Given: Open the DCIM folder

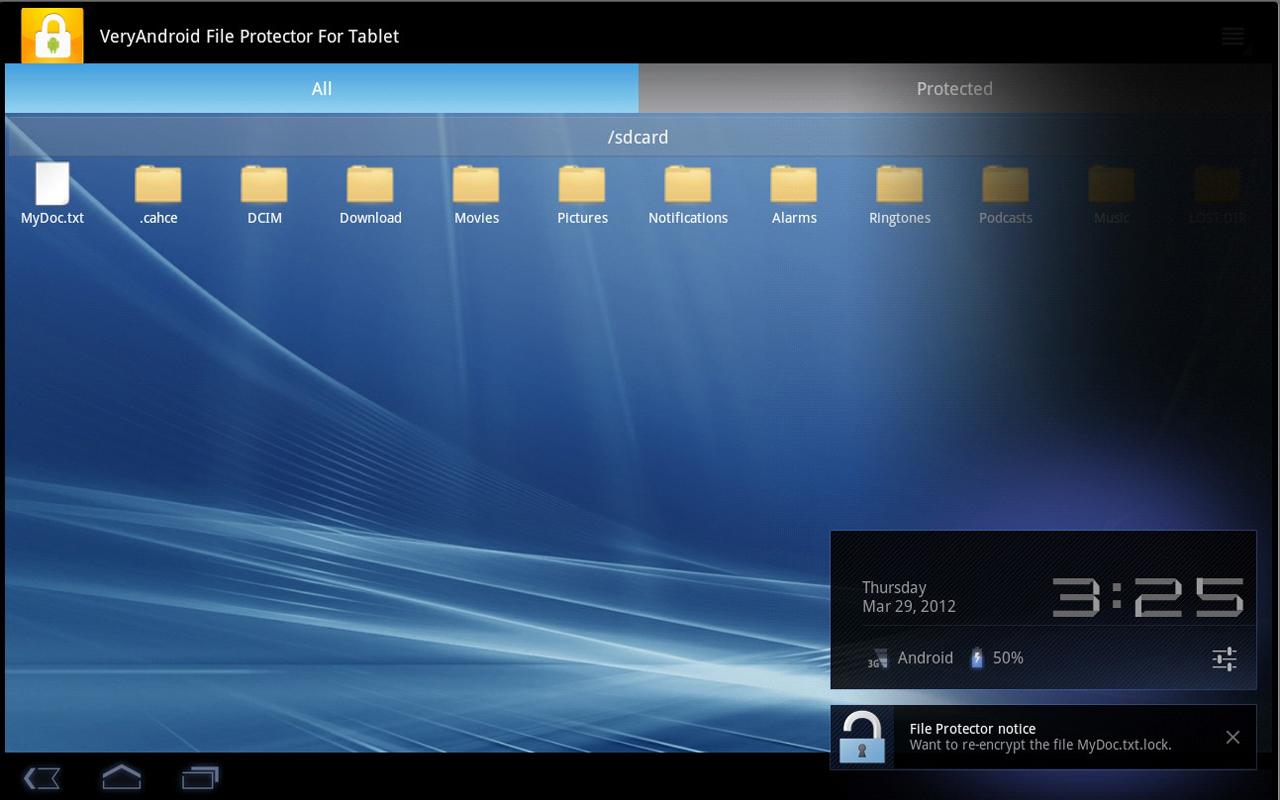Looking at the screenshot, I should [x=264, y=186].
